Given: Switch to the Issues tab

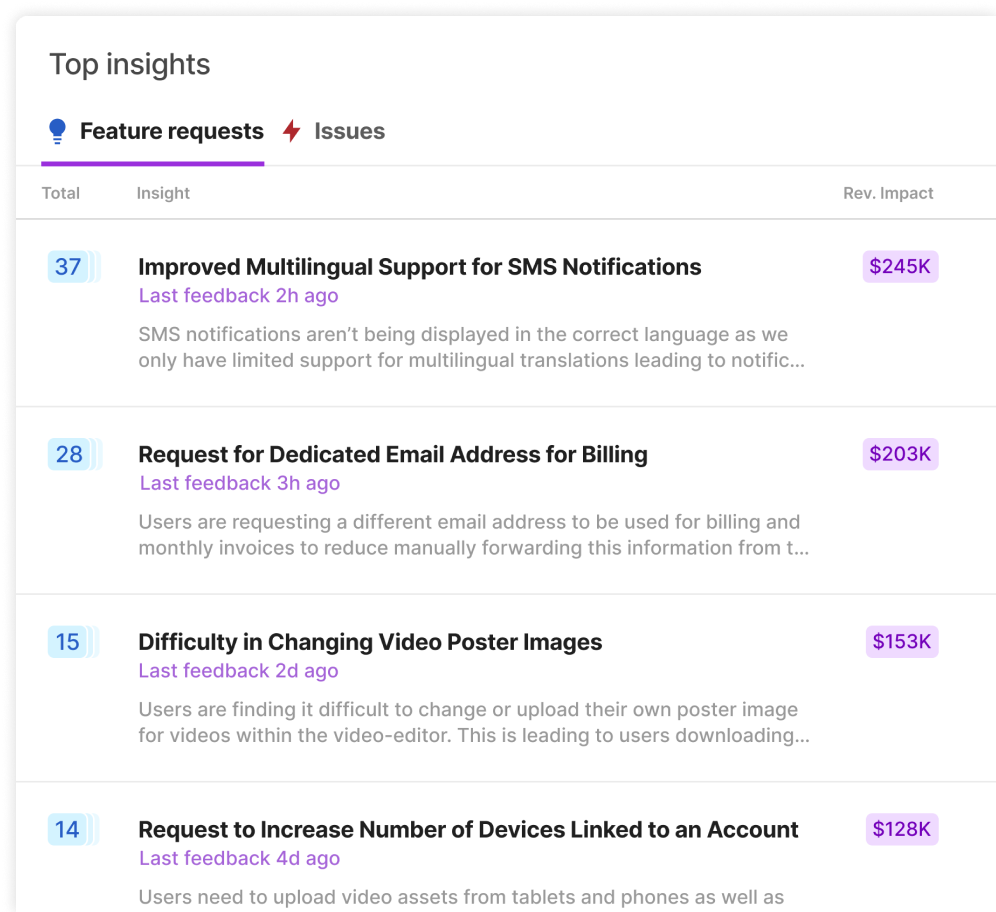Looking at the screenshot, I should (x=348, y=130).
